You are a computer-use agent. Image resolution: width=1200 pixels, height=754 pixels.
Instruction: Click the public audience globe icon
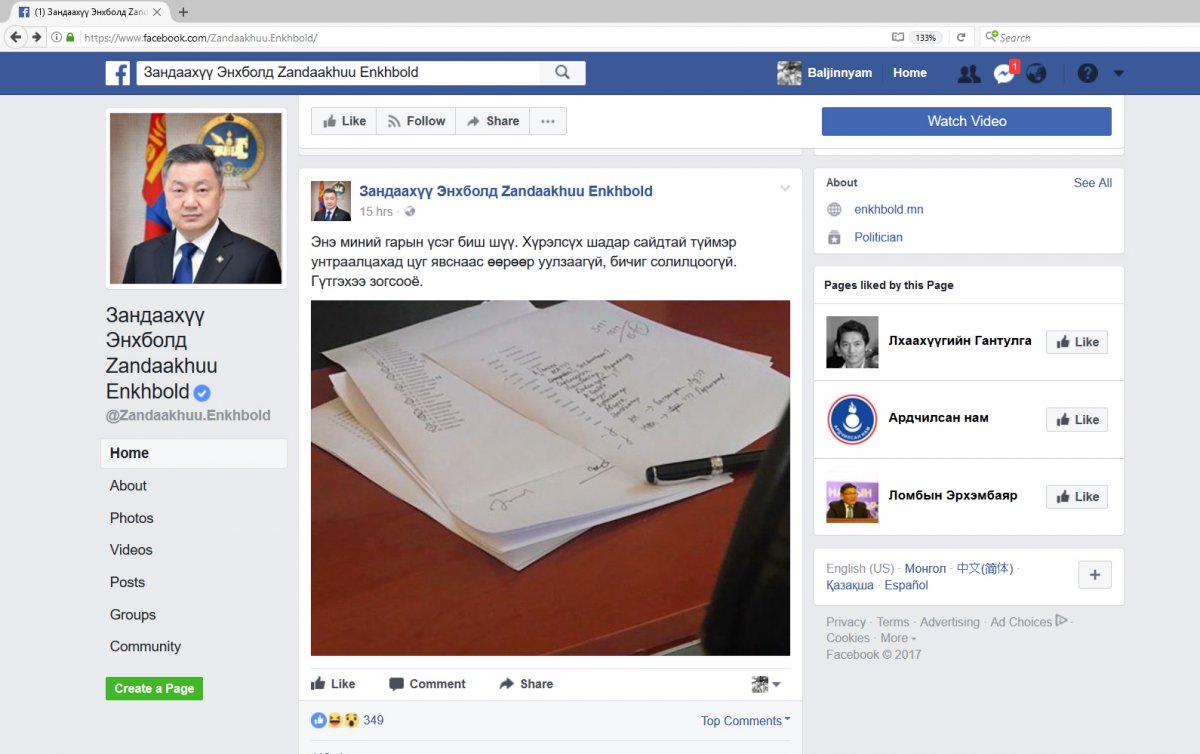coord(410,212)
